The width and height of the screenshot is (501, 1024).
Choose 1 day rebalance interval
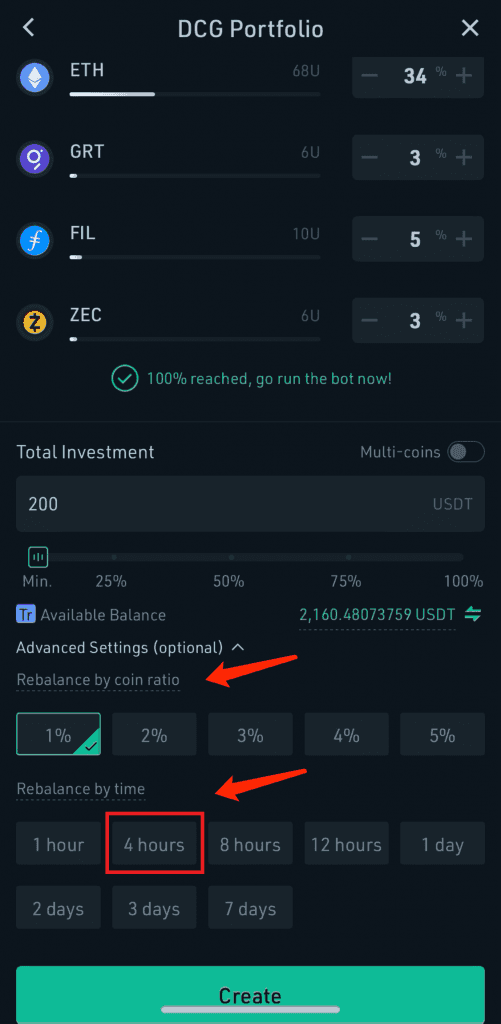pos(442,844)
